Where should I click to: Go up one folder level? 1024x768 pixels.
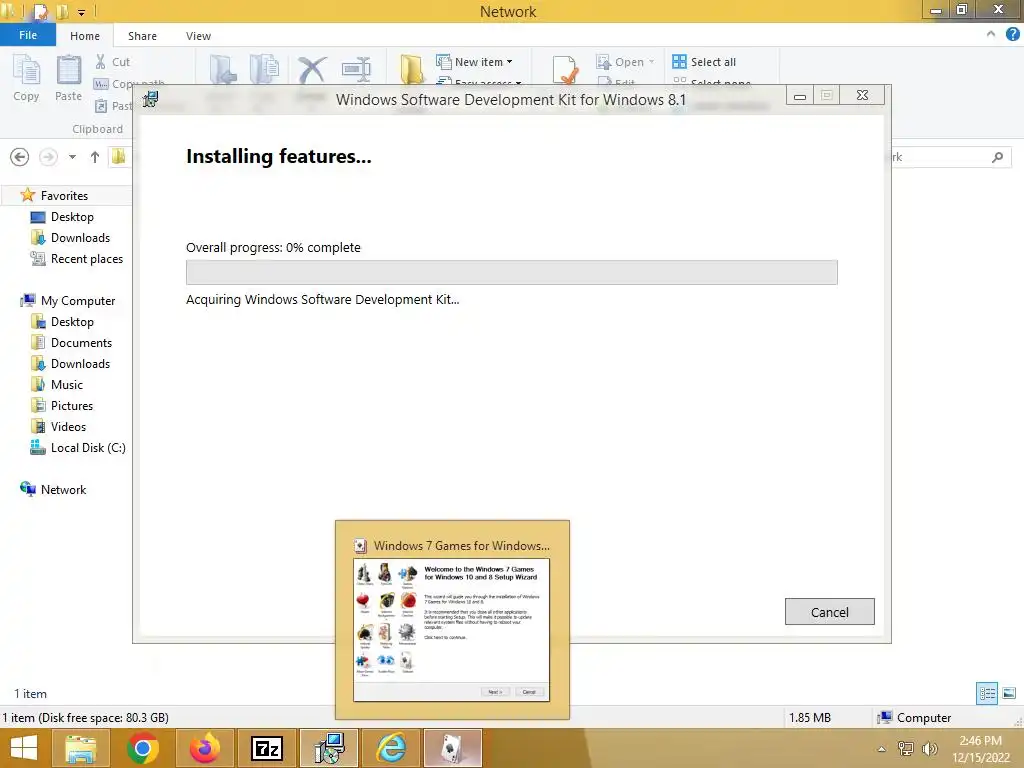[x=95, y=157]
